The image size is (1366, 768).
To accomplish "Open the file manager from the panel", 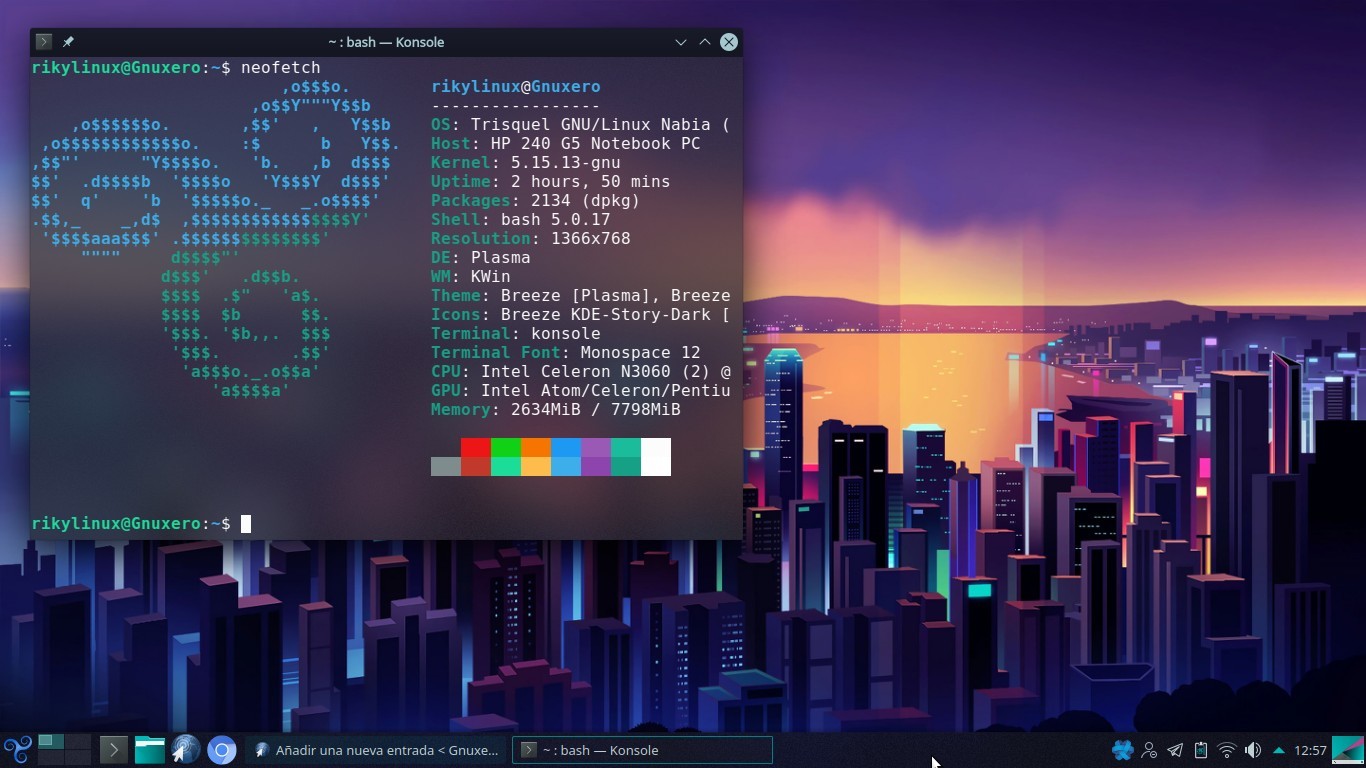I will coord(149,750).
